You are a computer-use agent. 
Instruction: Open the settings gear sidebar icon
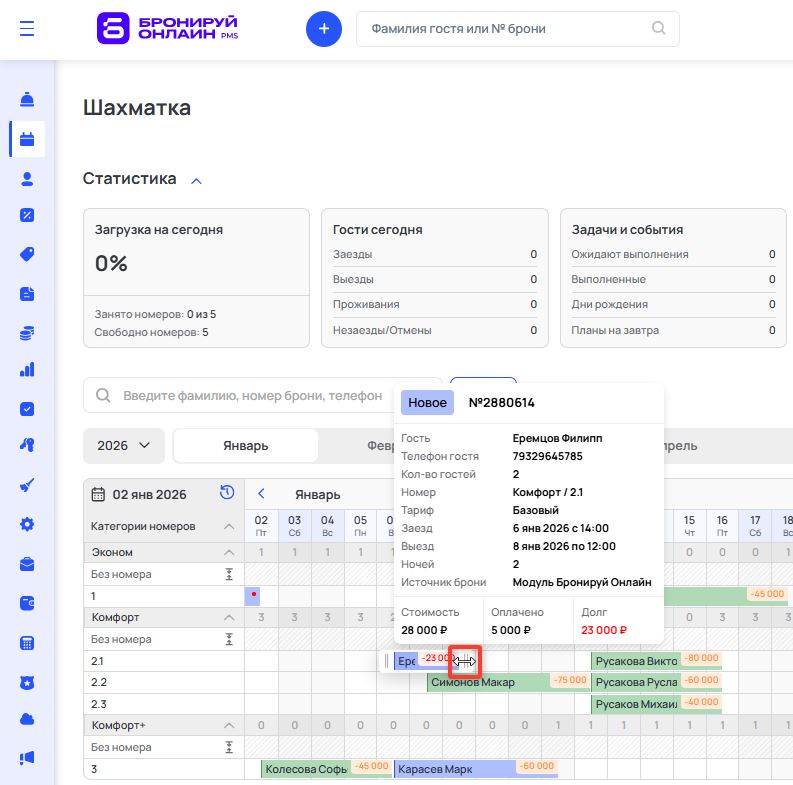coord(27,524)
